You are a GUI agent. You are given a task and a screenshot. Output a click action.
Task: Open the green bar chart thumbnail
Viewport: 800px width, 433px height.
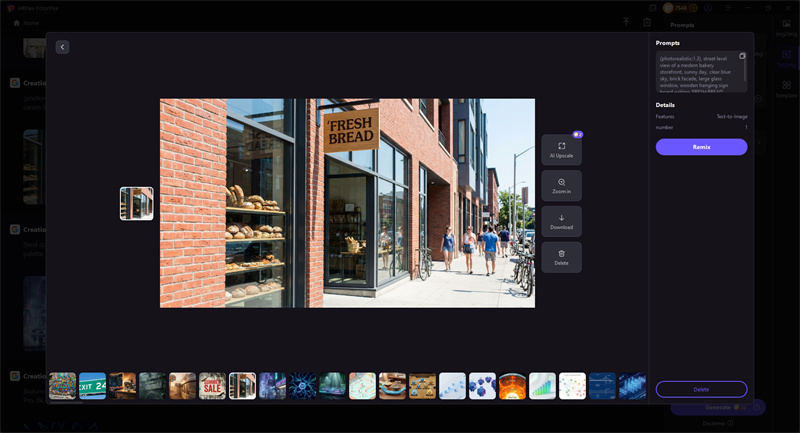(x=542, y=386)
